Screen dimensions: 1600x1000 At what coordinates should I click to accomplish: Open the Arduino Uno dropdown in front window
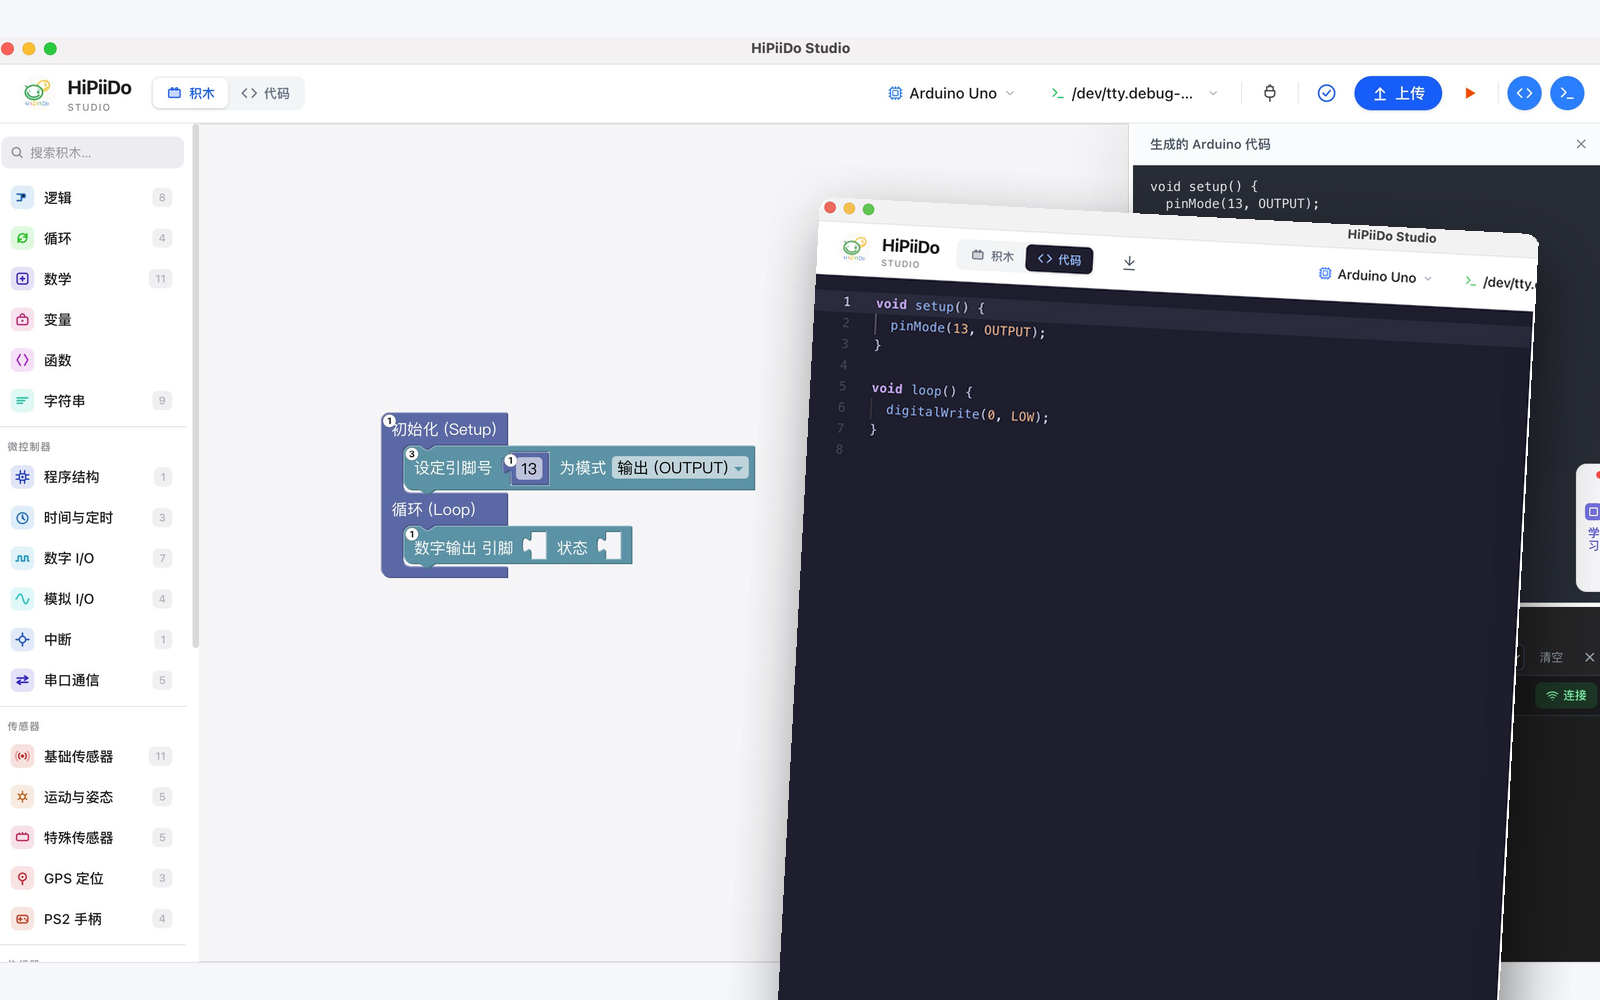[x=1375, y=276]
